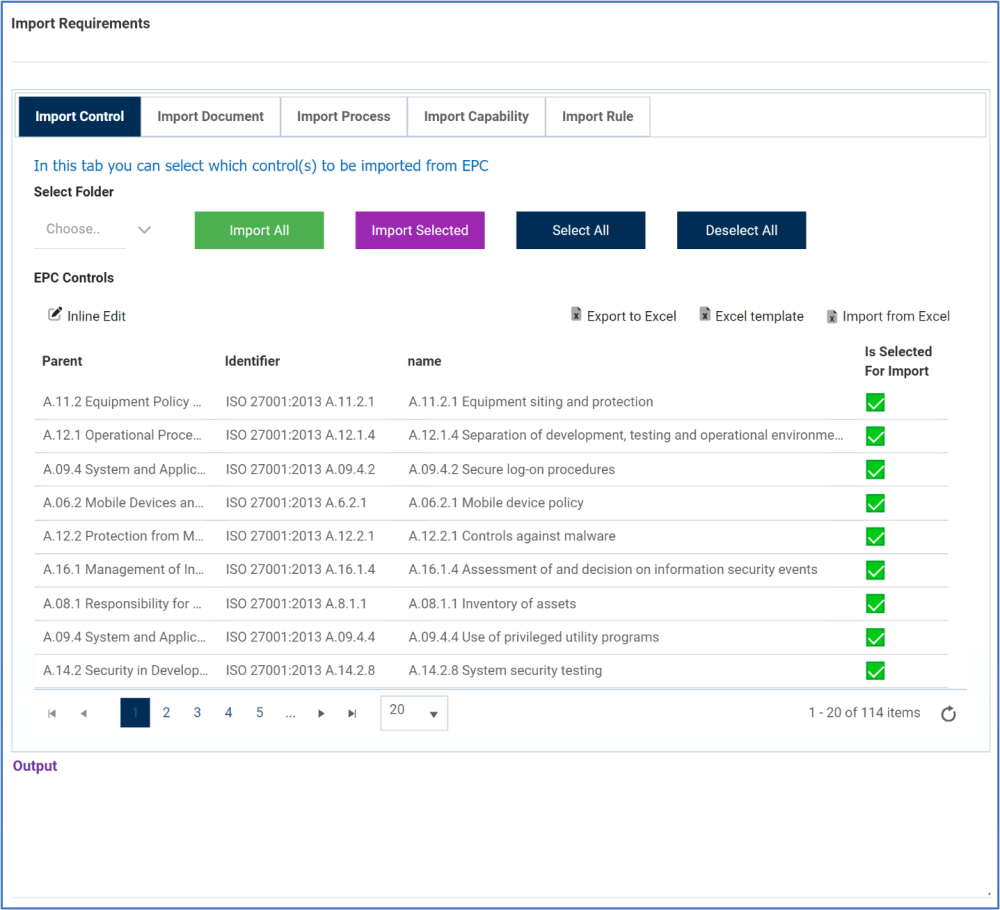Toggle import selection for A.08.1.1 Inventory of assets
This screenshot has height=910, width=1000.
pyautogui.click(x=875, y=603)
